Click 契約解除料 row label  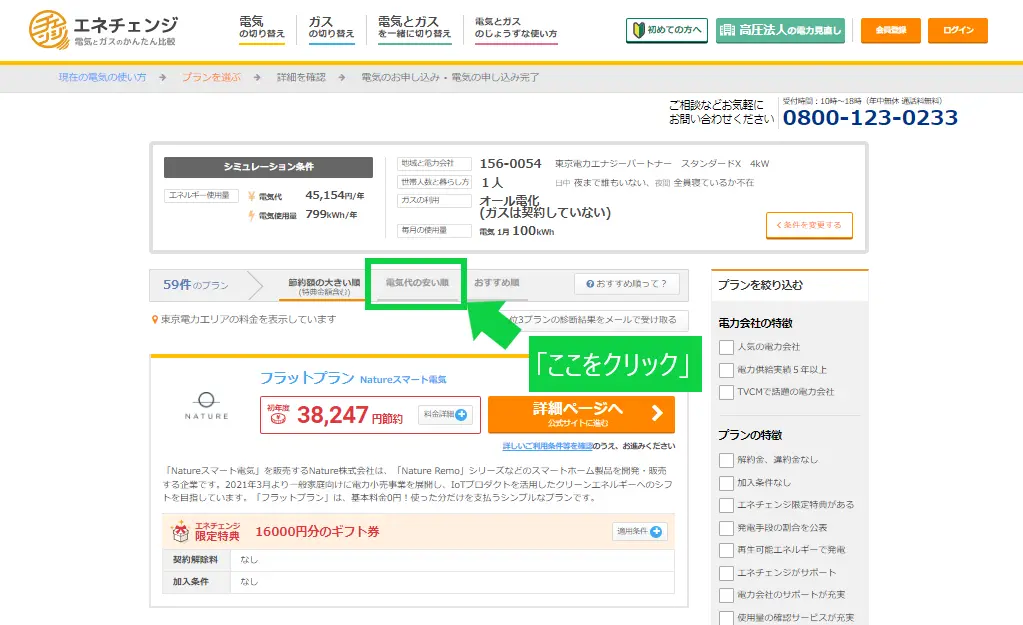point(196,560)
